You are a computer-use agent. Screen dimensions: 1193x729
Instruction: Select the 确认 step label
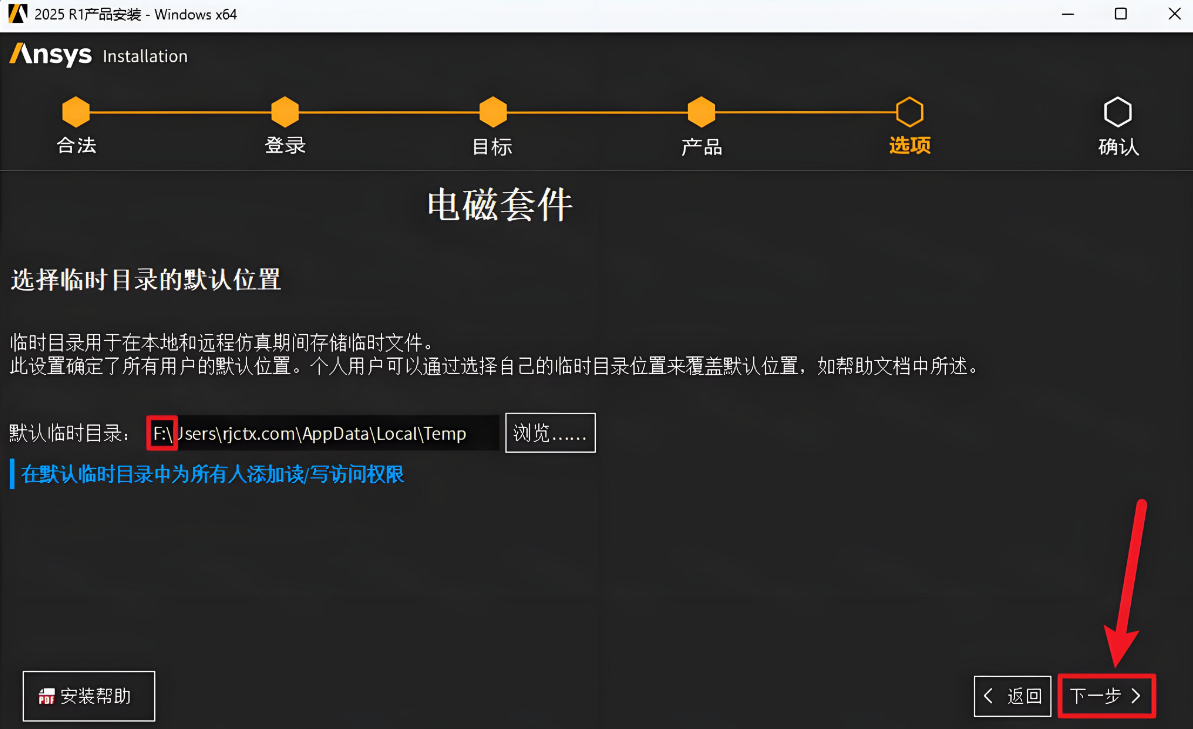pyautogui.click(x=1118, y=146)
